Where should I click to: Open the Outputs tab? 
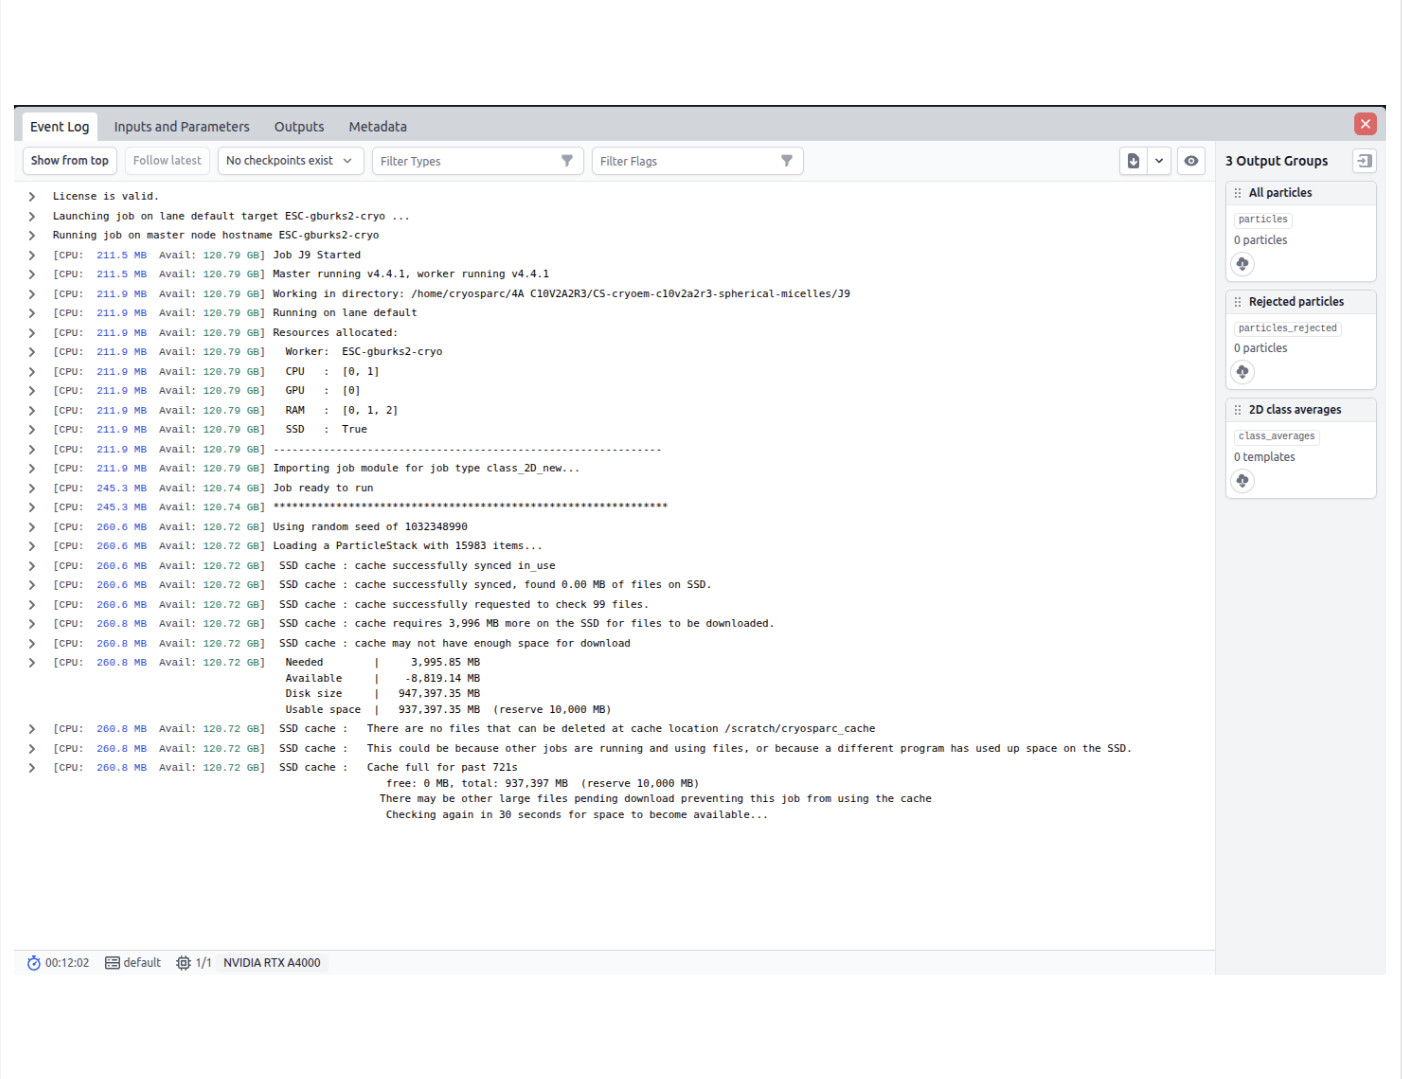pyautogui.click(x=299, y=127)
